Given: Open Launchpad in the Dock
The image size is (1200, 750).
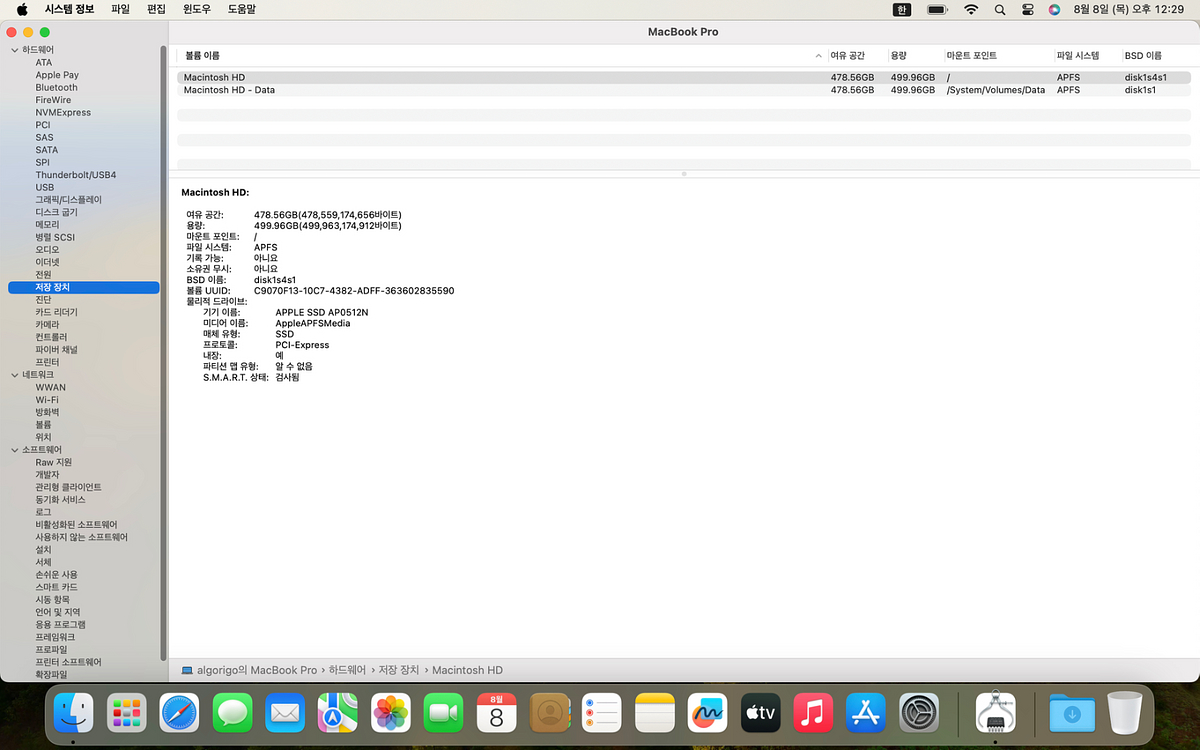Looking at the screenshot, I should coord(127,713).
